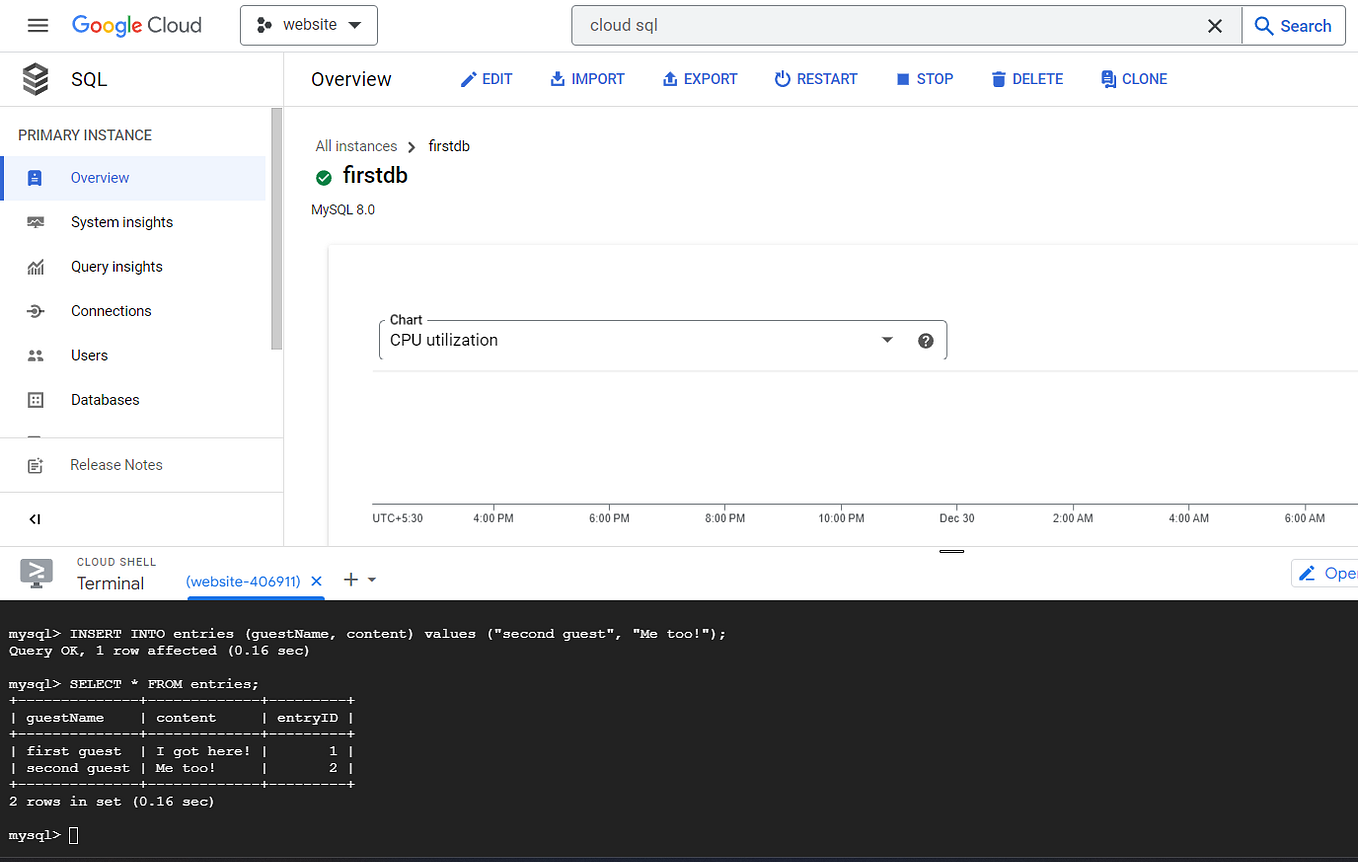Click the Release Notes document icon
The width and height of the screenshot is (1358, 862).
pyautogui.click(x=37, y=464)
